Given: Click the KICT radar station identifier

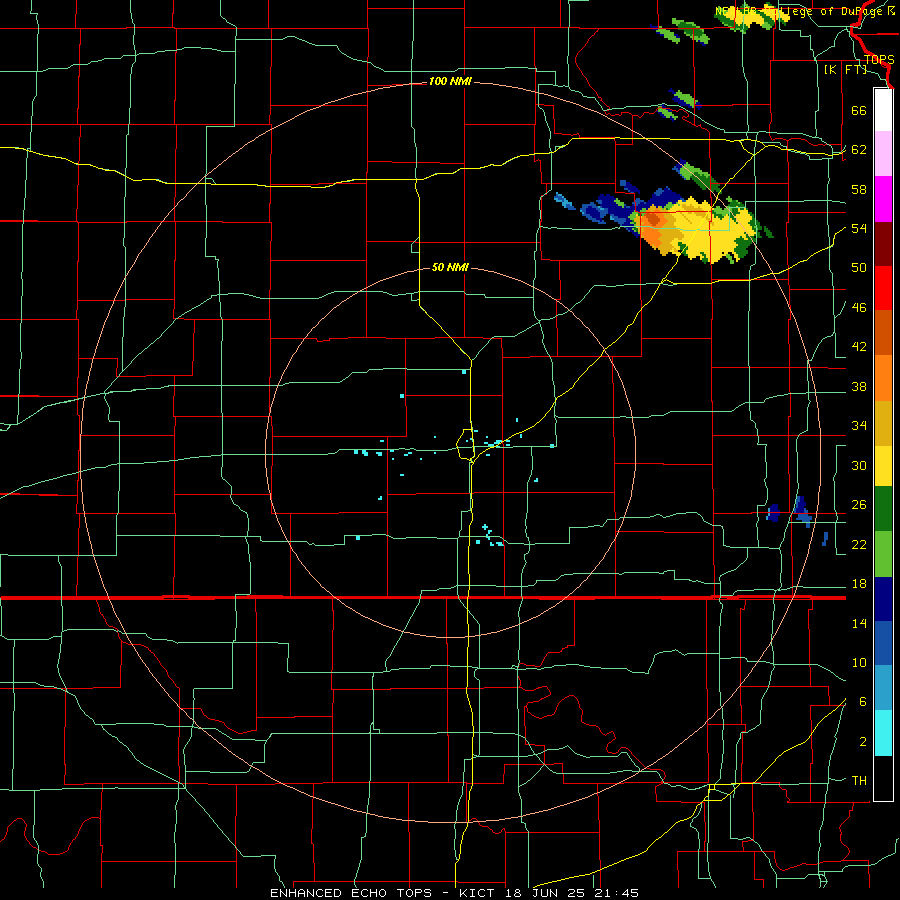Looking at the screenshot, I should click(479, 893).
